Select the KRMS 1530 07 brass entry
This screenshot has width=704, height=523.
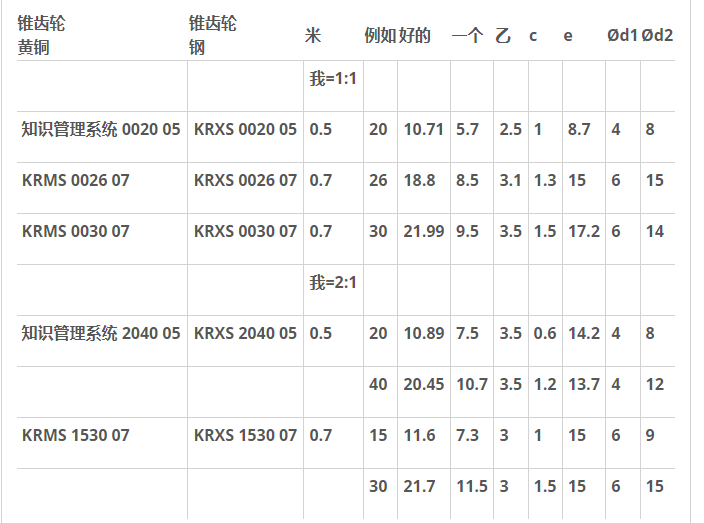tap(76, 436)
